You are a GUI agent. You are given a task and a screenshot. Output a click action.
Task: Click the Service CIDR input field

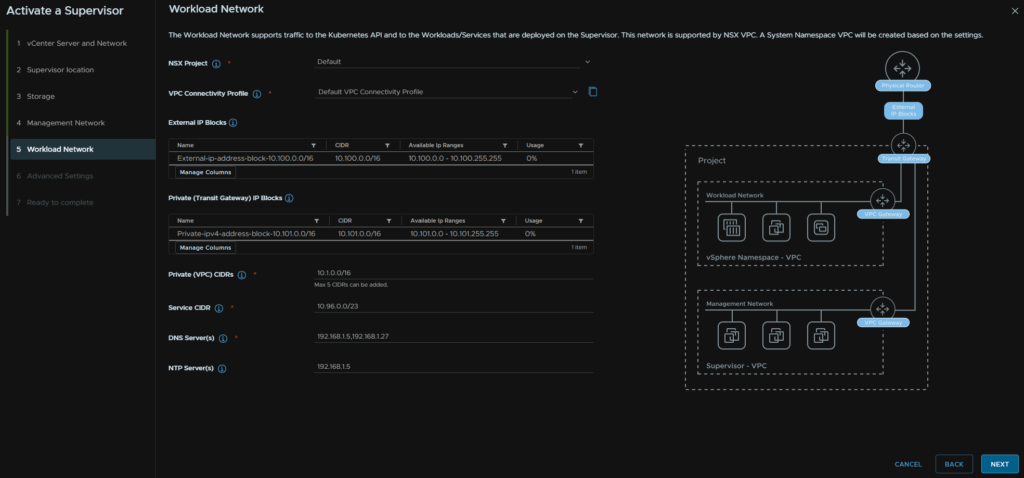pyautogui.click(x=453, y=307)
